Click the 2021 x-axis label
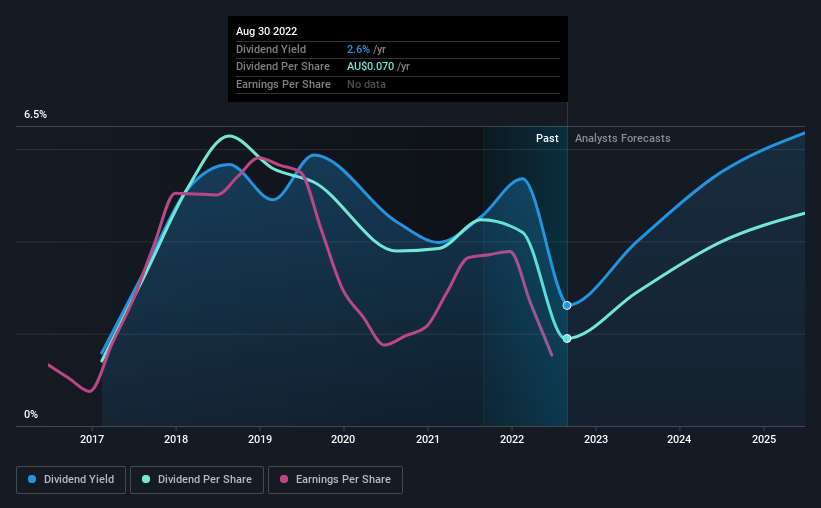 click(428, 439)
